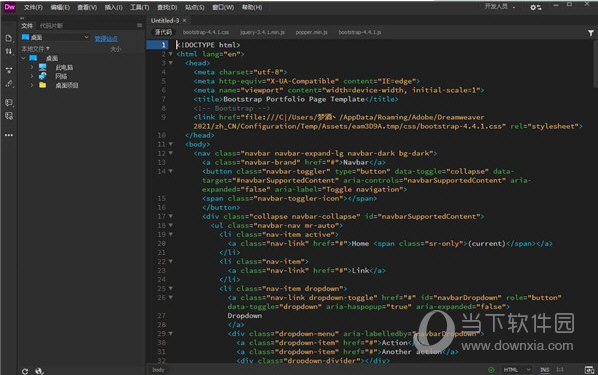598x375 pixels.
Task: Open related file bootstrap-4.4.1.js
Action: coord(360,32)
